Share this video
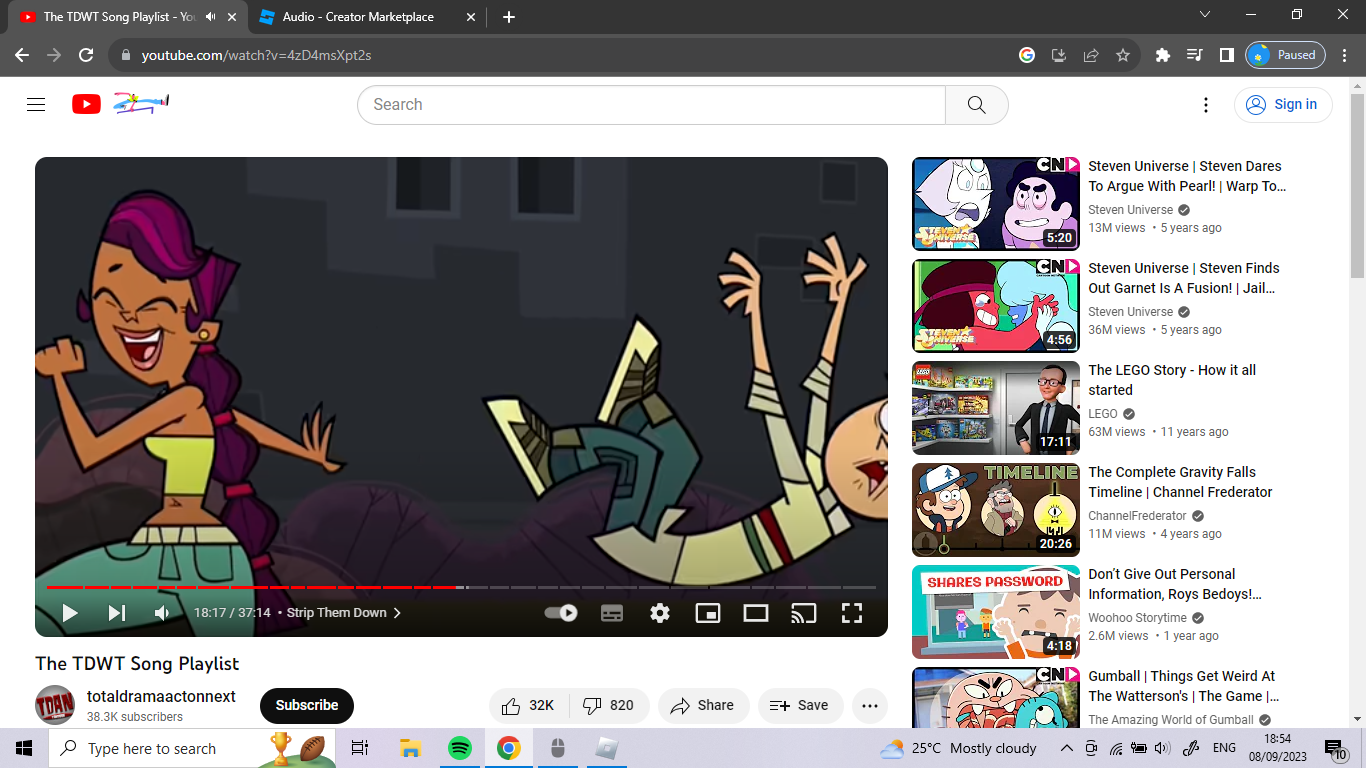The image size is (1366, 768). click(703, 705)
